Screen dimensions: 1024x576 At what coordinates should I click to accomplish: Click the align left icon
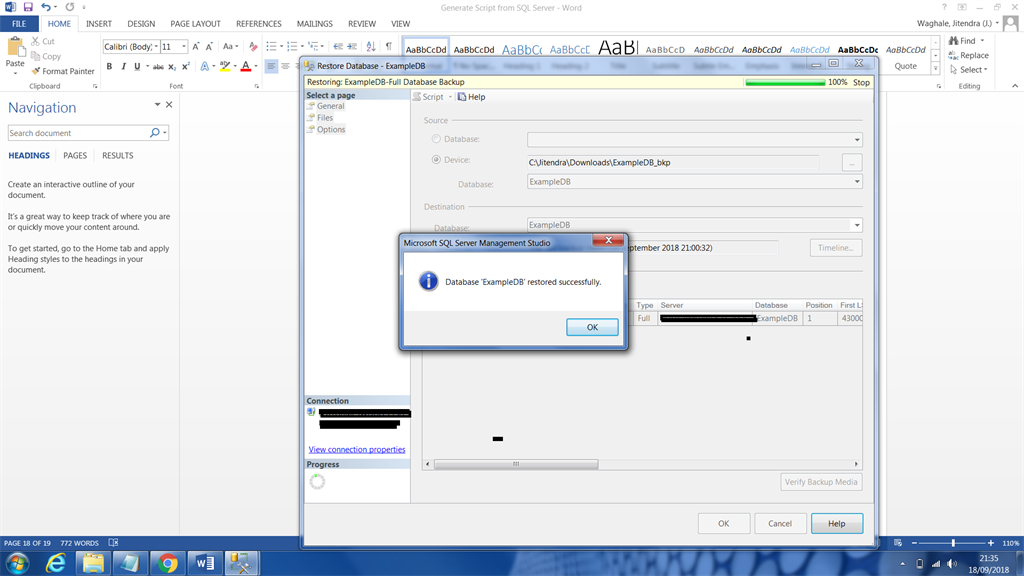click(271, 67)
